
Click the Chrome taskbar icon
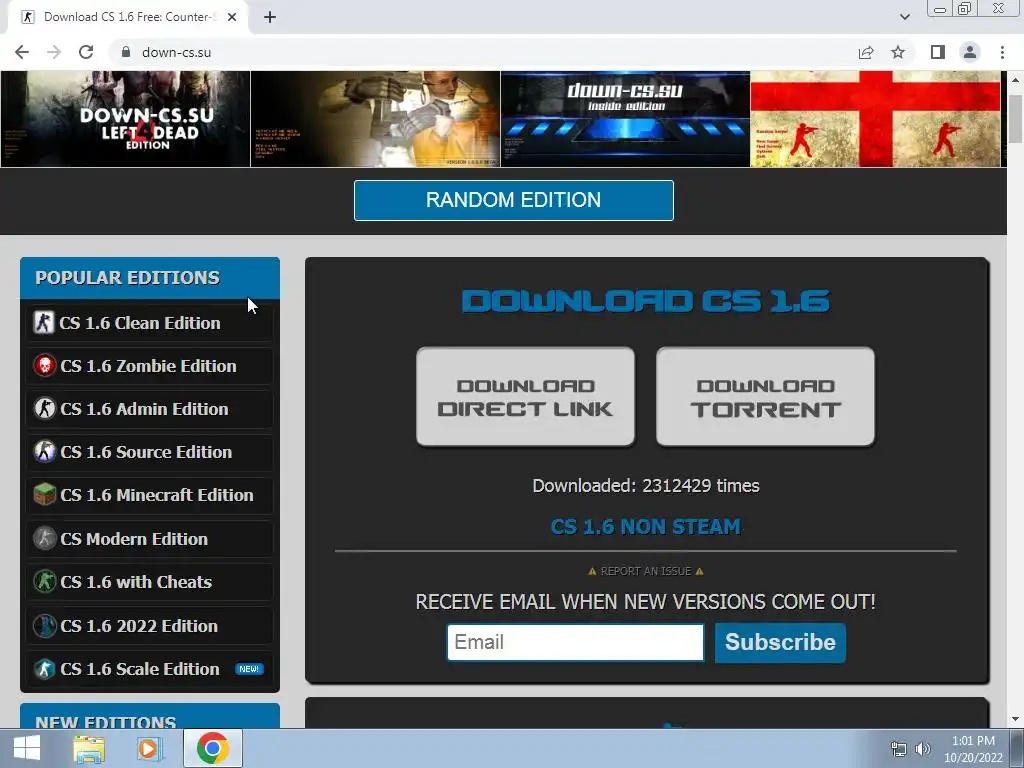212,748
